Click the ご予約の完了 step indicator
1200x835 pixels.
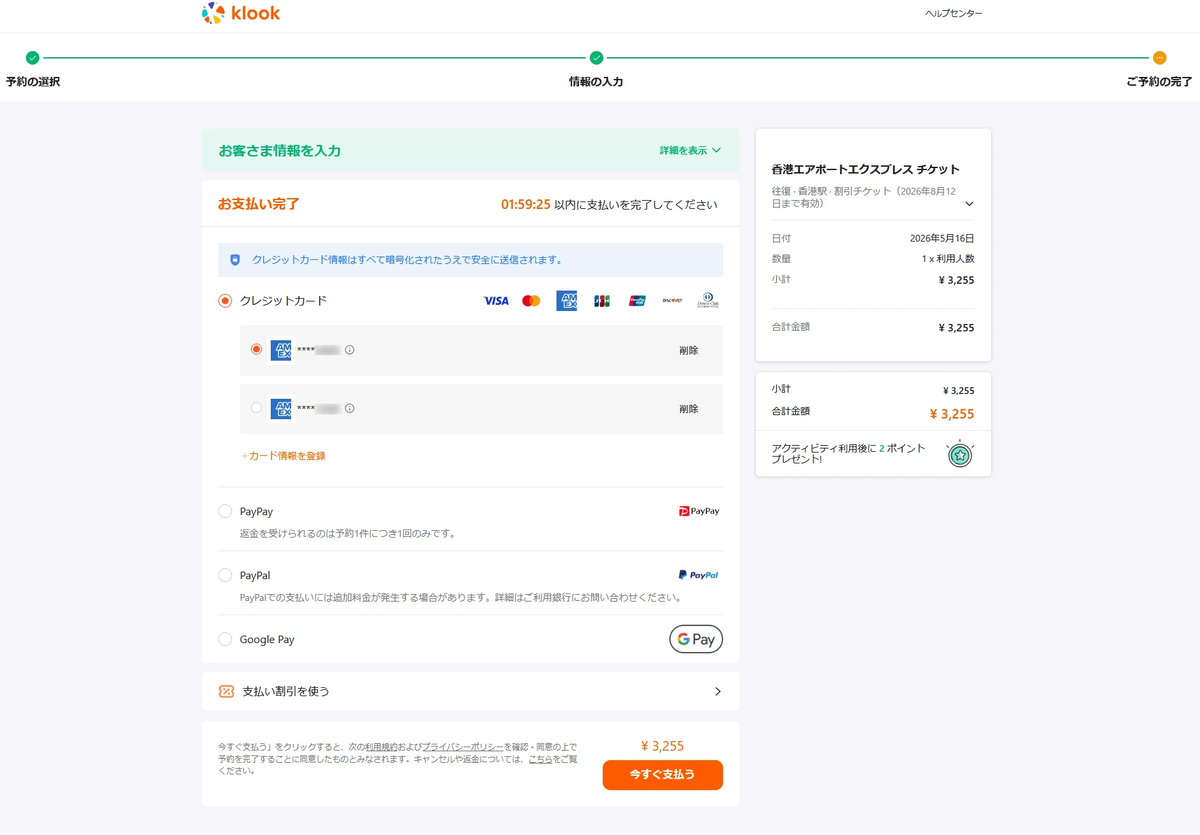(1159, 58)
